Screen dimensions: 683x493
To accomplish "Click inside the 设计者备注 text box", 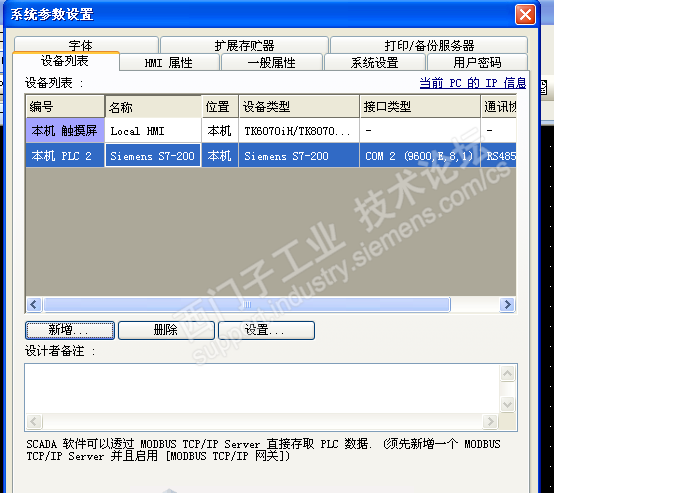I will click(x=262, y=389).
